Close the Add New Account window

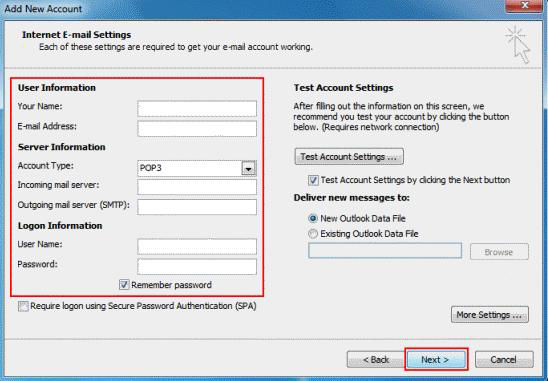click(524, 6)
